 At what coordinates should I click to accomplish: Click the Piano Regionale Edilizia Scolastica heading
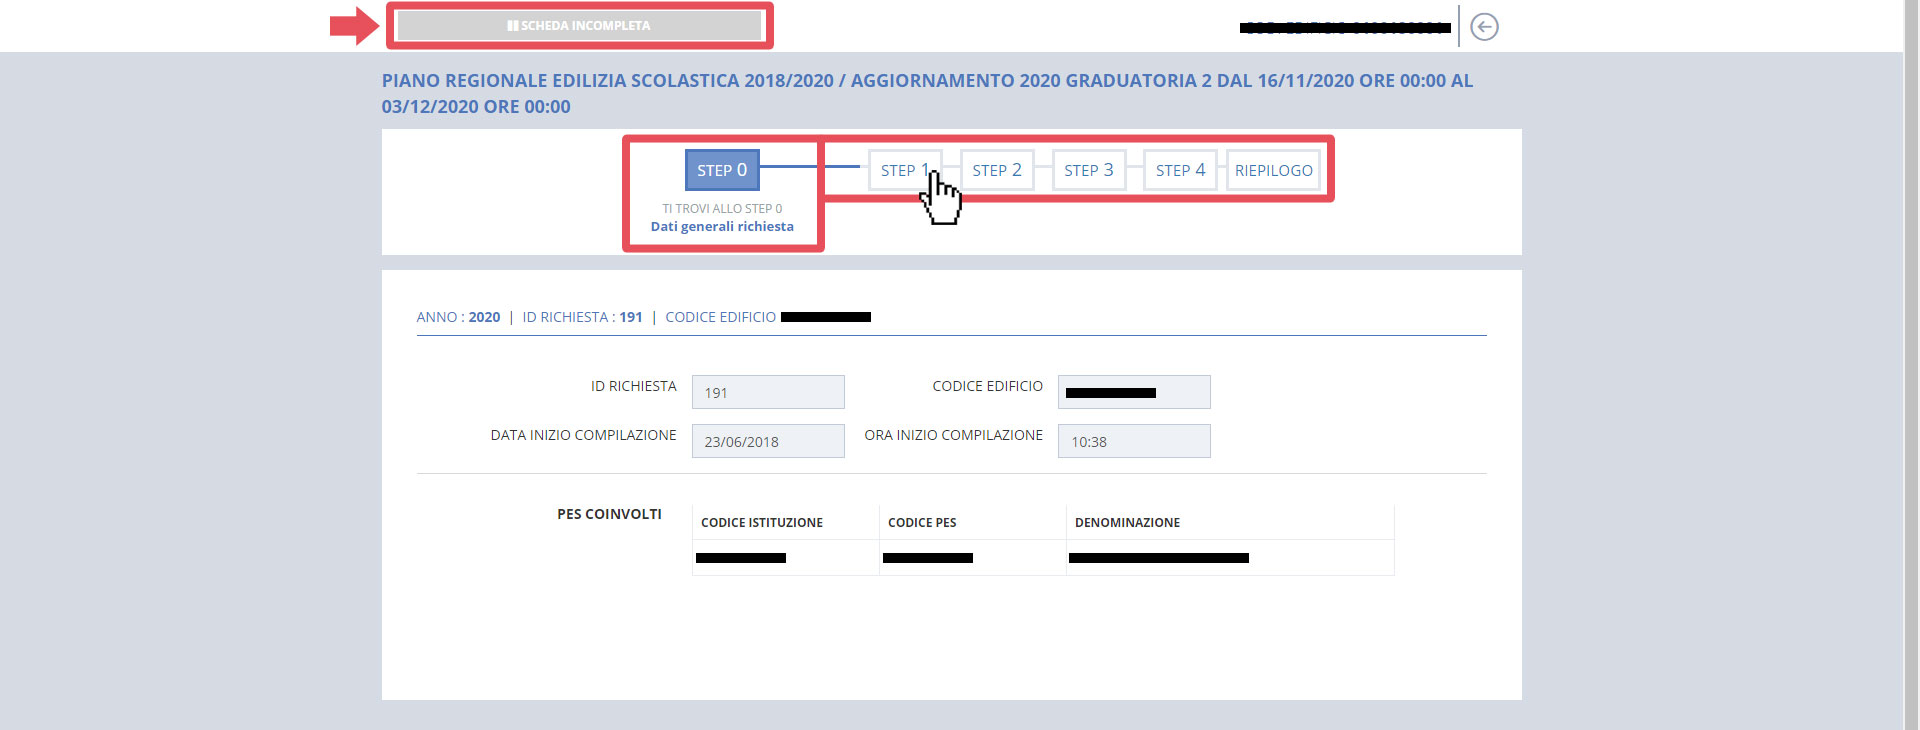tap(927, 93)
